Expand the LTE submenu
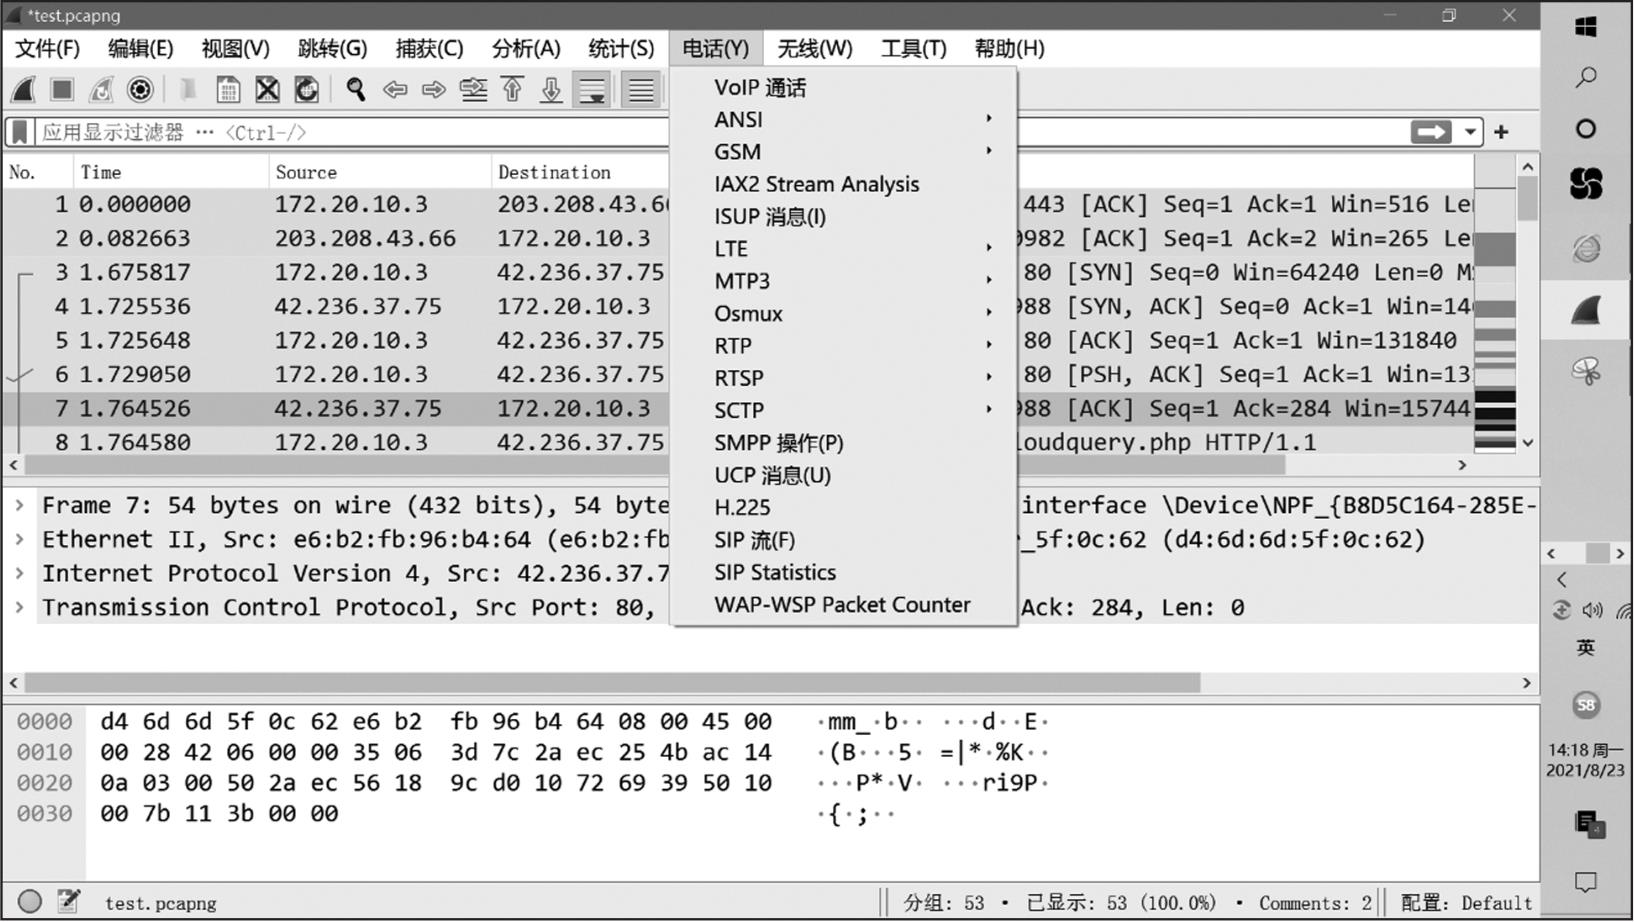Screen dimensions: 1634x922 [x=844, y=249]
